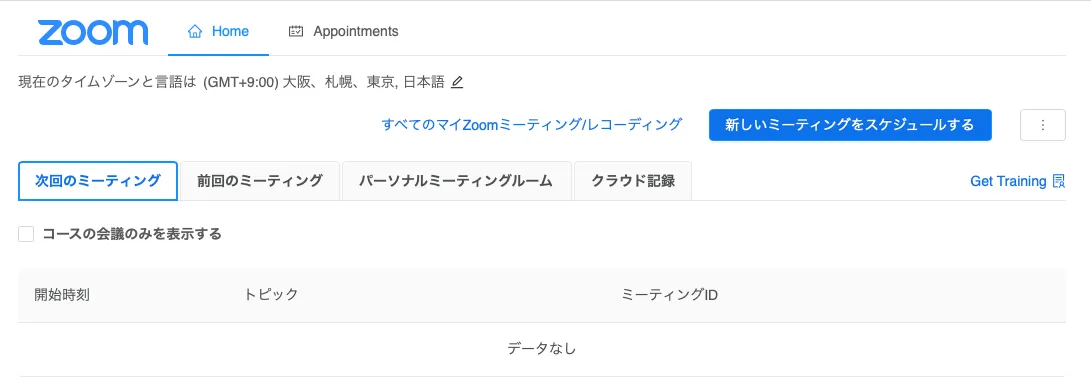
Task: Click the ミーティングID column header
Action: coord(669,295)
